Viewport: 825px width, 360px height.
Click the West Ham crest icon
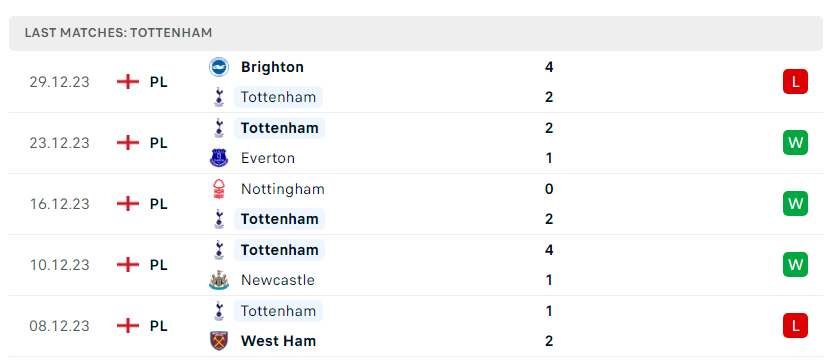(x=219, y=341)
